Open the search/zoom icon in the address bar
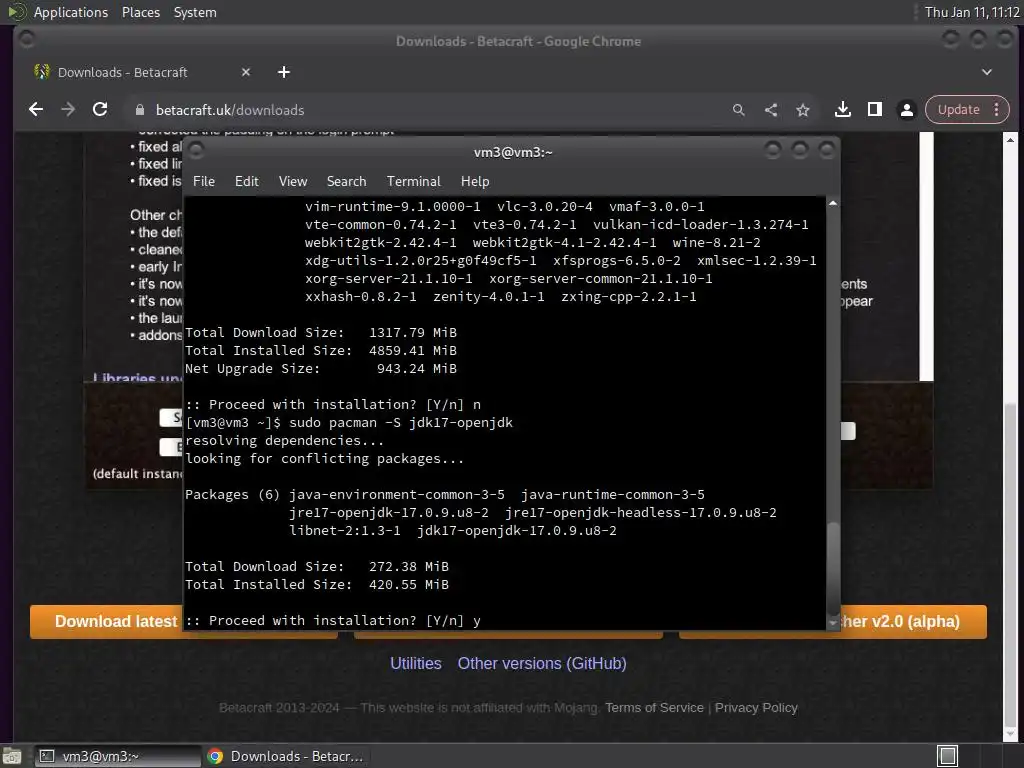1024x768 pixels. 739,110
